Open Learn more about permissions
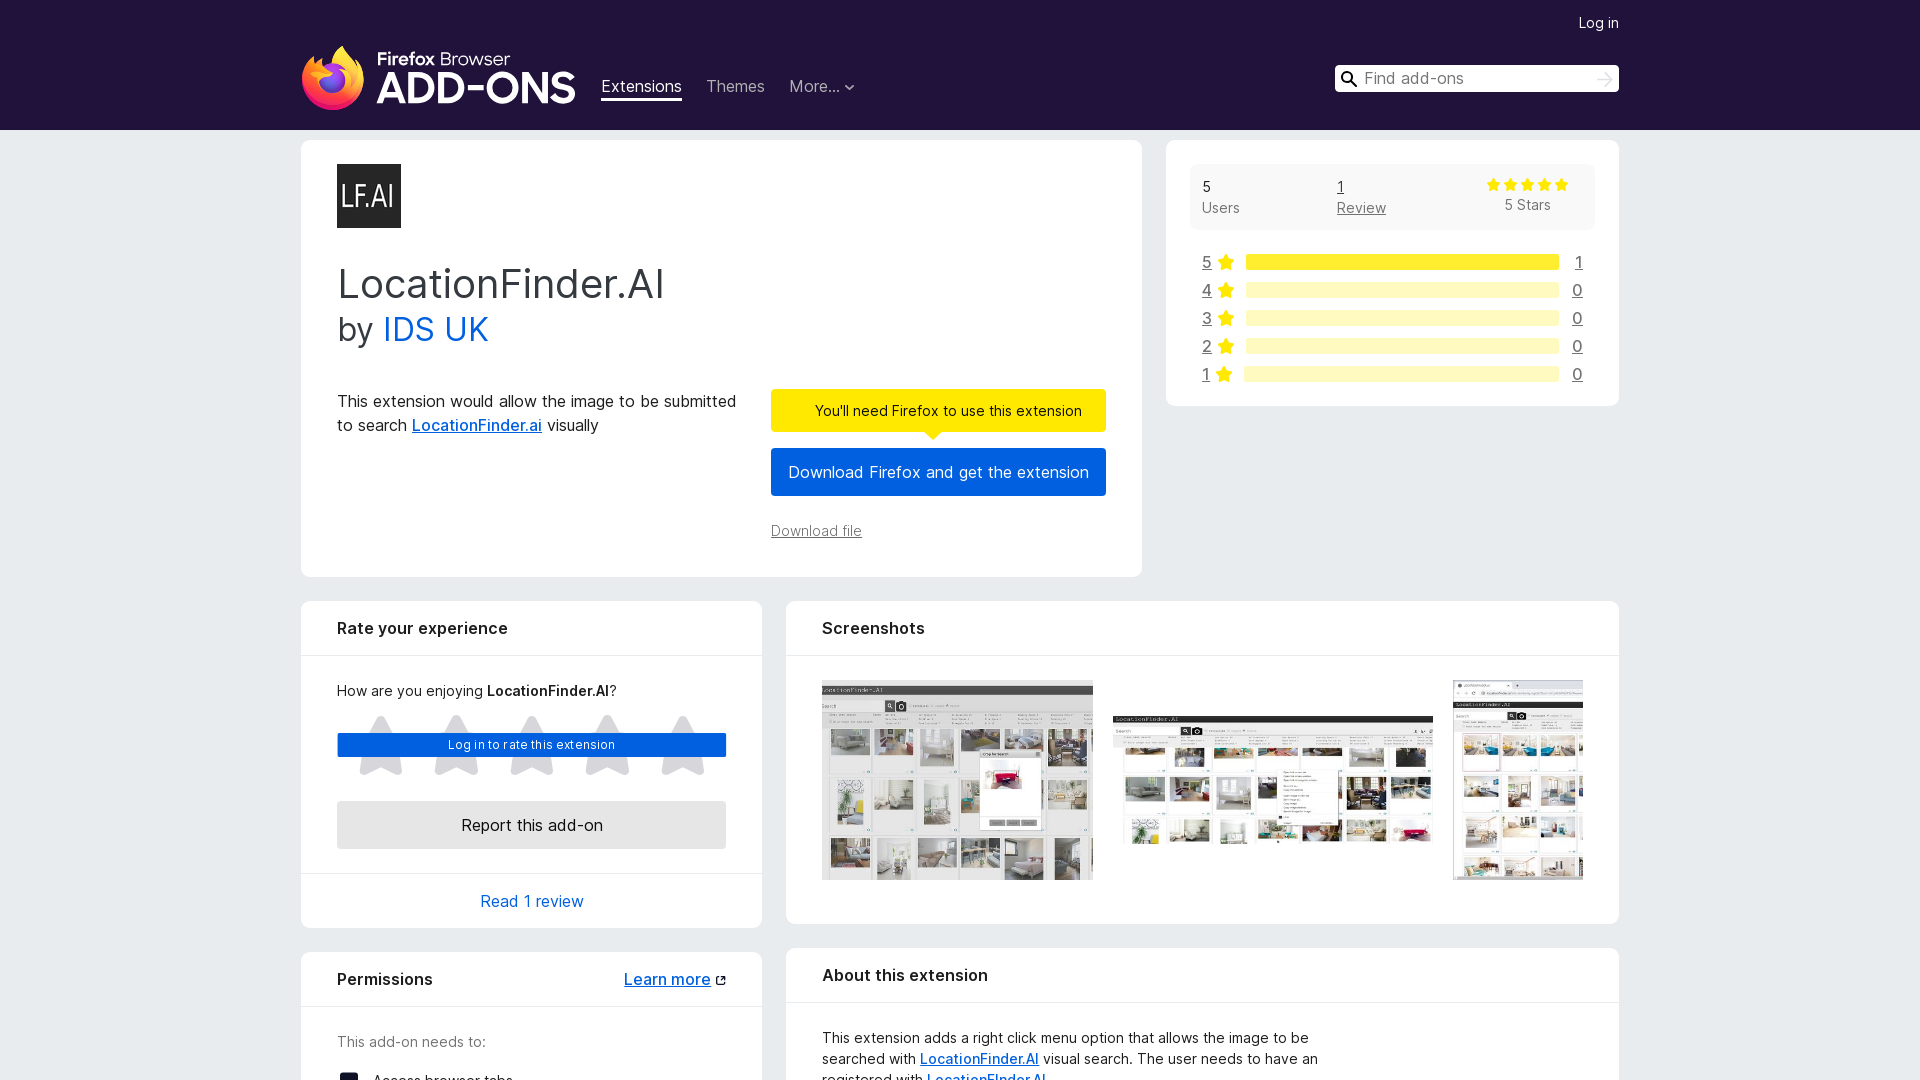Image resolution: width=1920 pixels, height=1080 pixels. (x=675, y=979)
